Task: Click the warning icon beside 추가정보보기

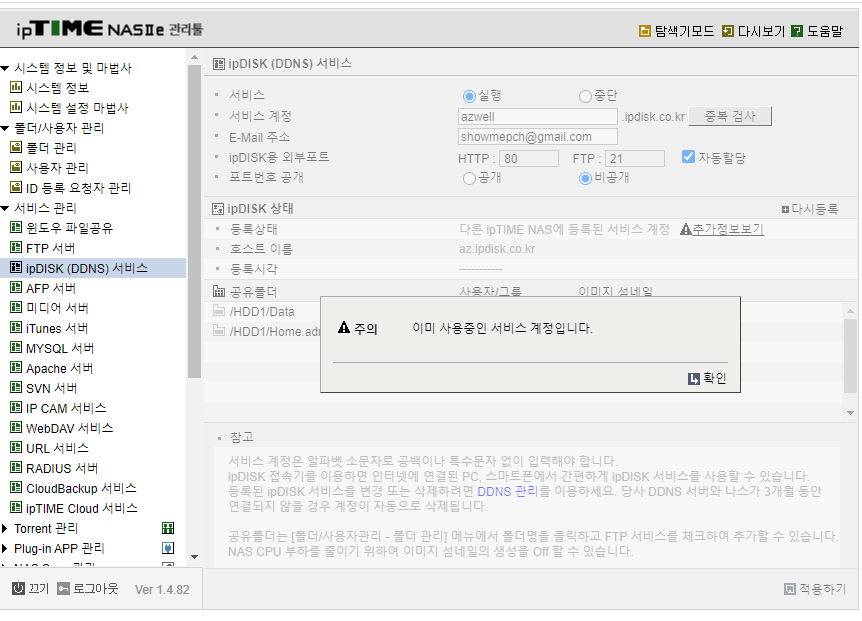Action: [686, 229]
